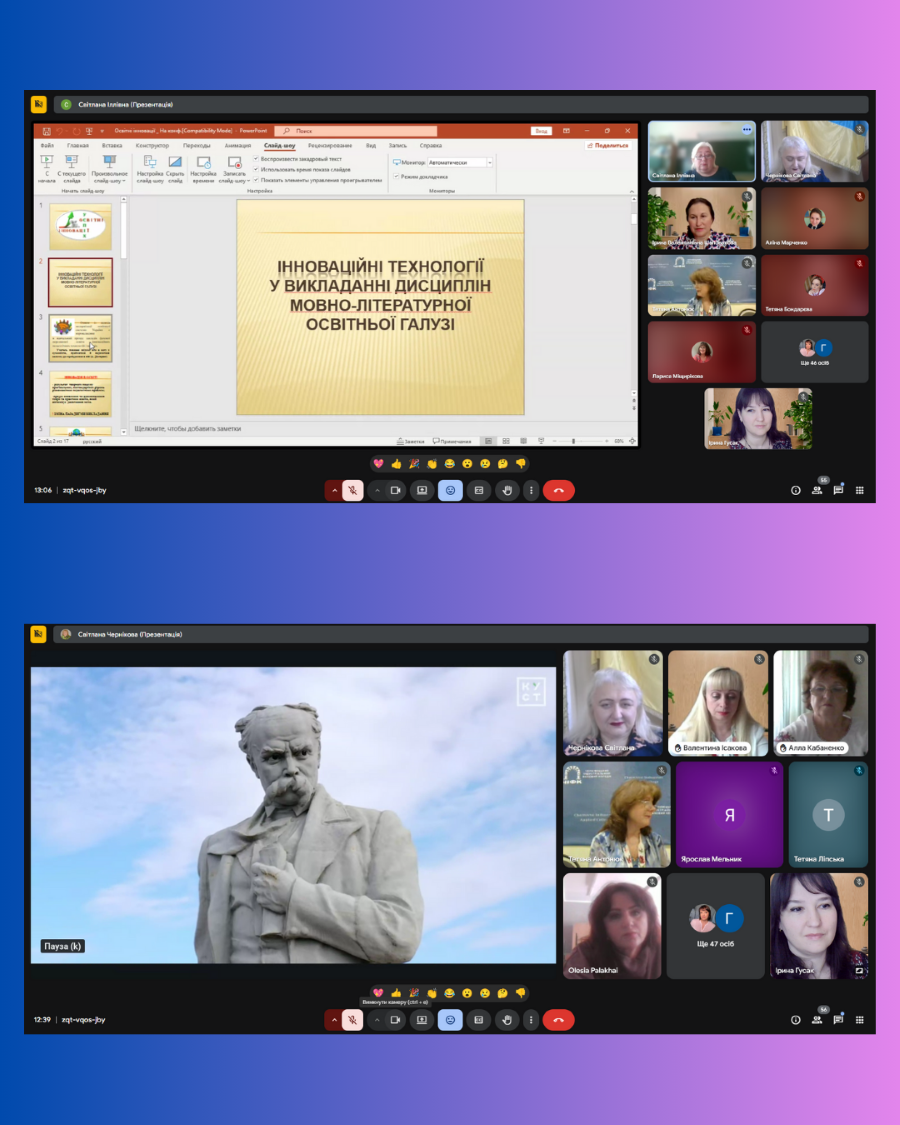This screenshot has width=900, height=1125.
Task: Click the 'Поделиться' button in PowerPoint
Action: [608, 145]
